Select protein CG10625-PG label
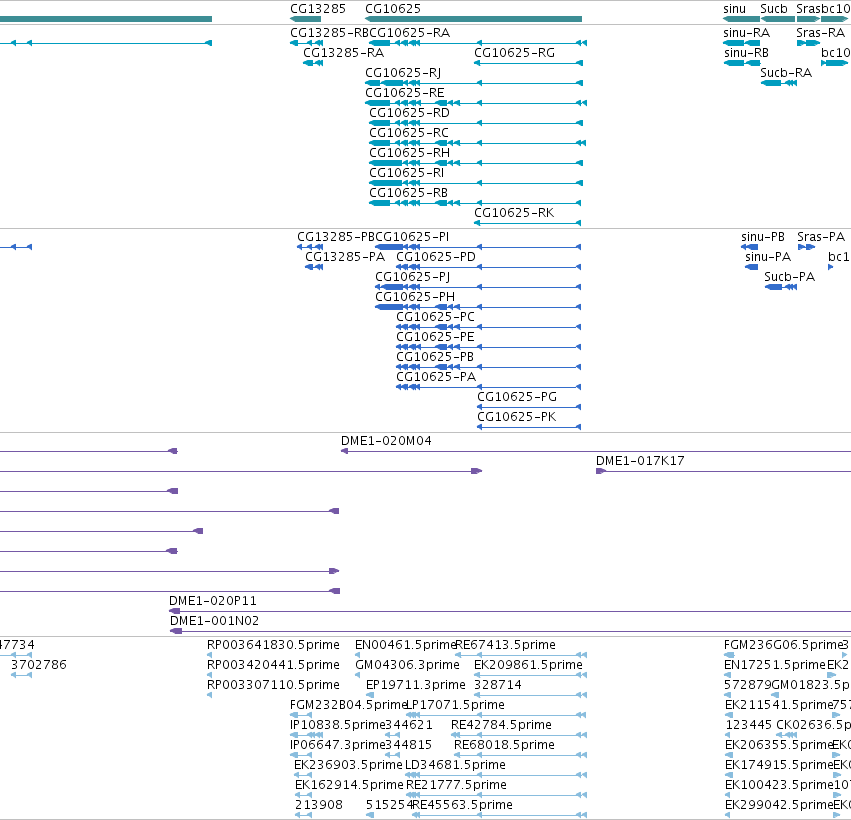Image resolution: width=851 pixels, height=820 pixels. coord(517,397)
